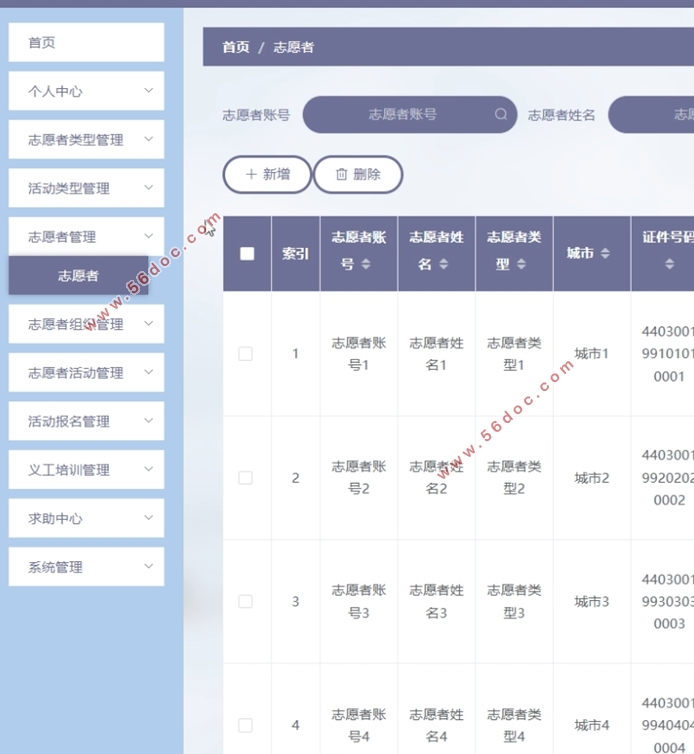Expand the 活动类型管理 menu chevron
Image resolution: width=694 pixels, height=754 pixels.
(148, 188)
